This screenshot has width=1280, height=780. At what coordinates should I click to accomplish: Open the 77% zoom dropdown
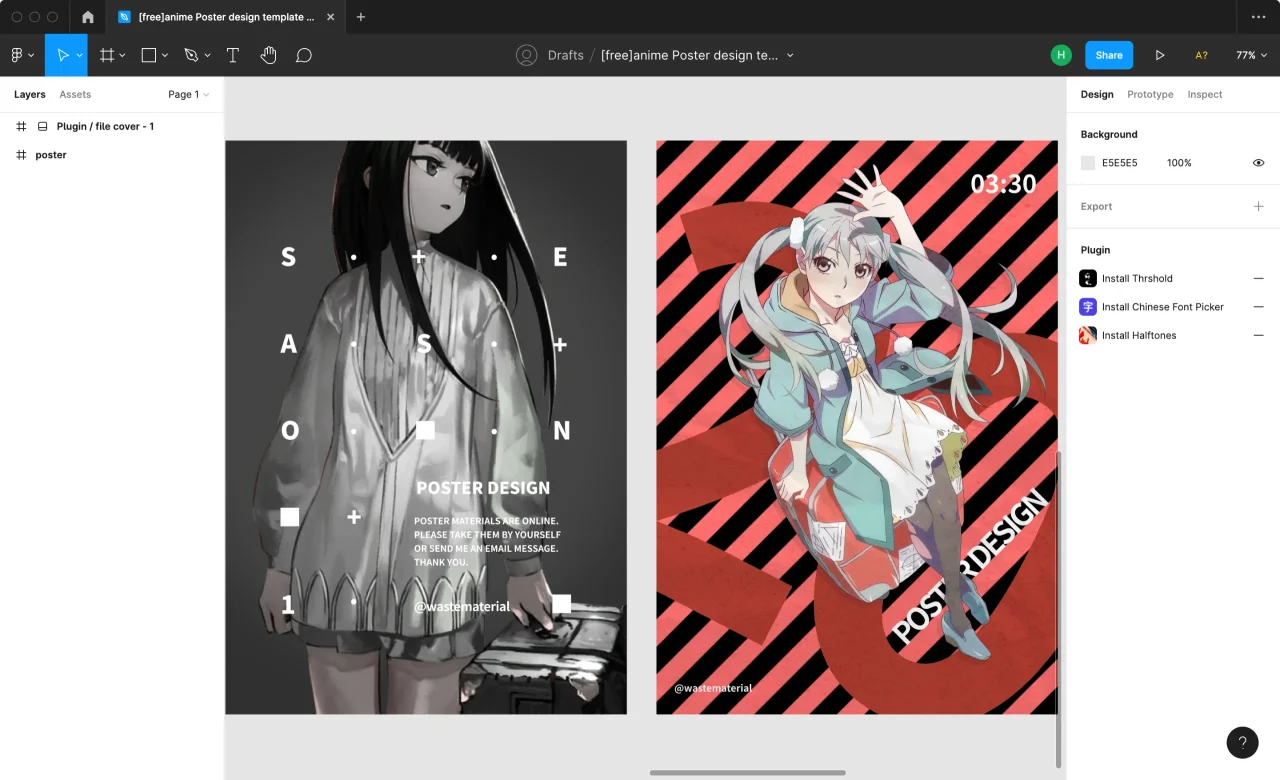pyautogui.click(x=1251, y=56)
